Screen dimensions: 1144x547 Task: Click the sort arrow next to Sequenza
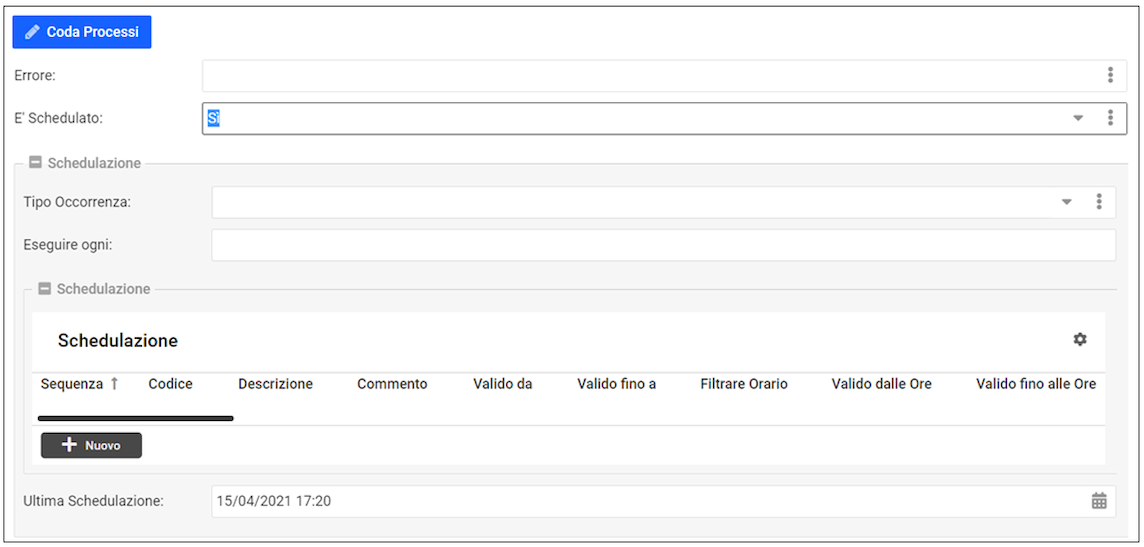(x=115, y=384)
